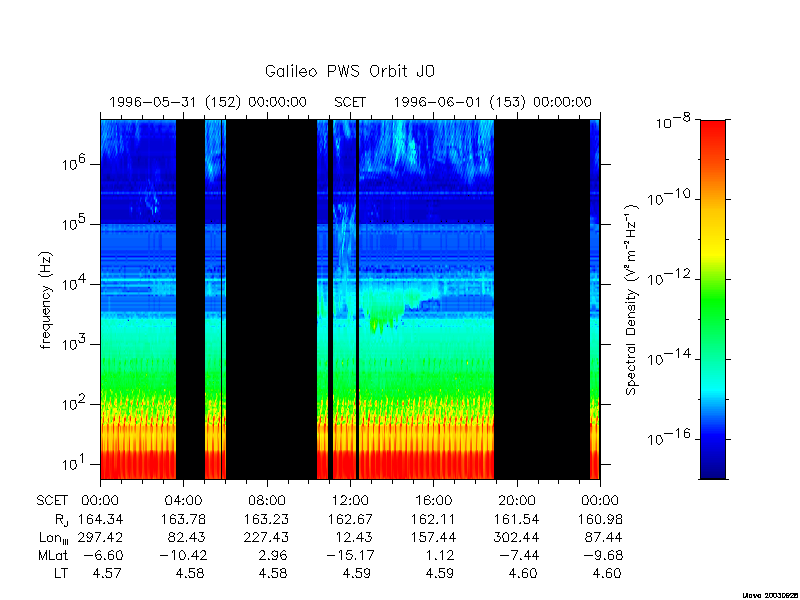Click the '04:00' time tick label

(183, 501)
